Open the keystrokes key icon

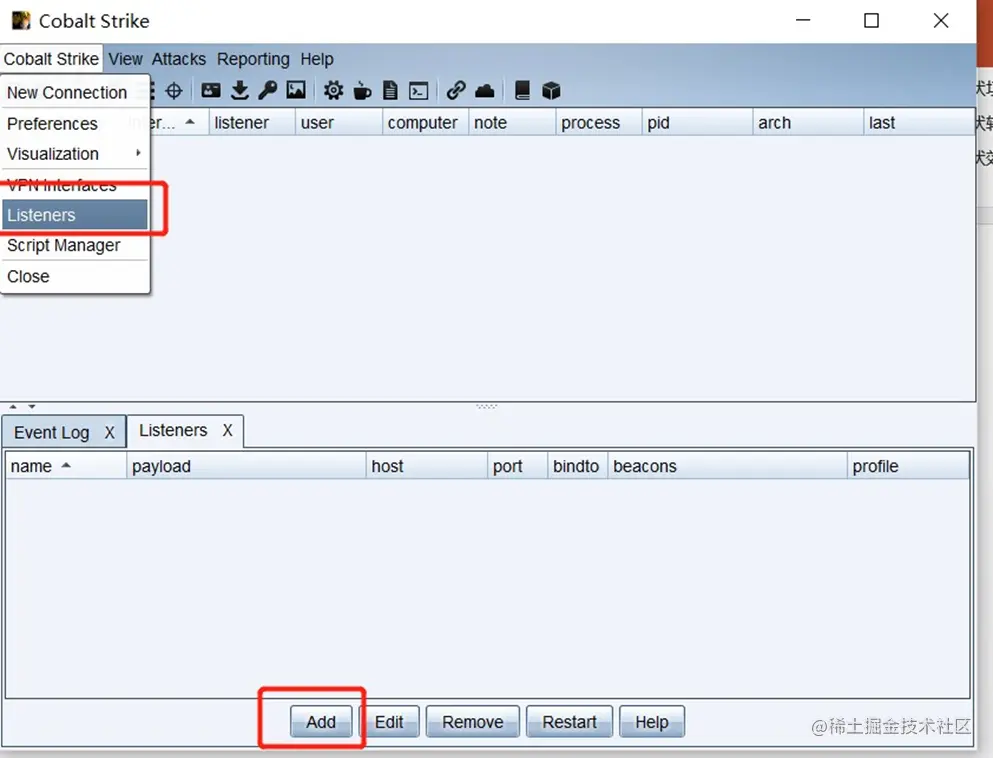(267, 91)
